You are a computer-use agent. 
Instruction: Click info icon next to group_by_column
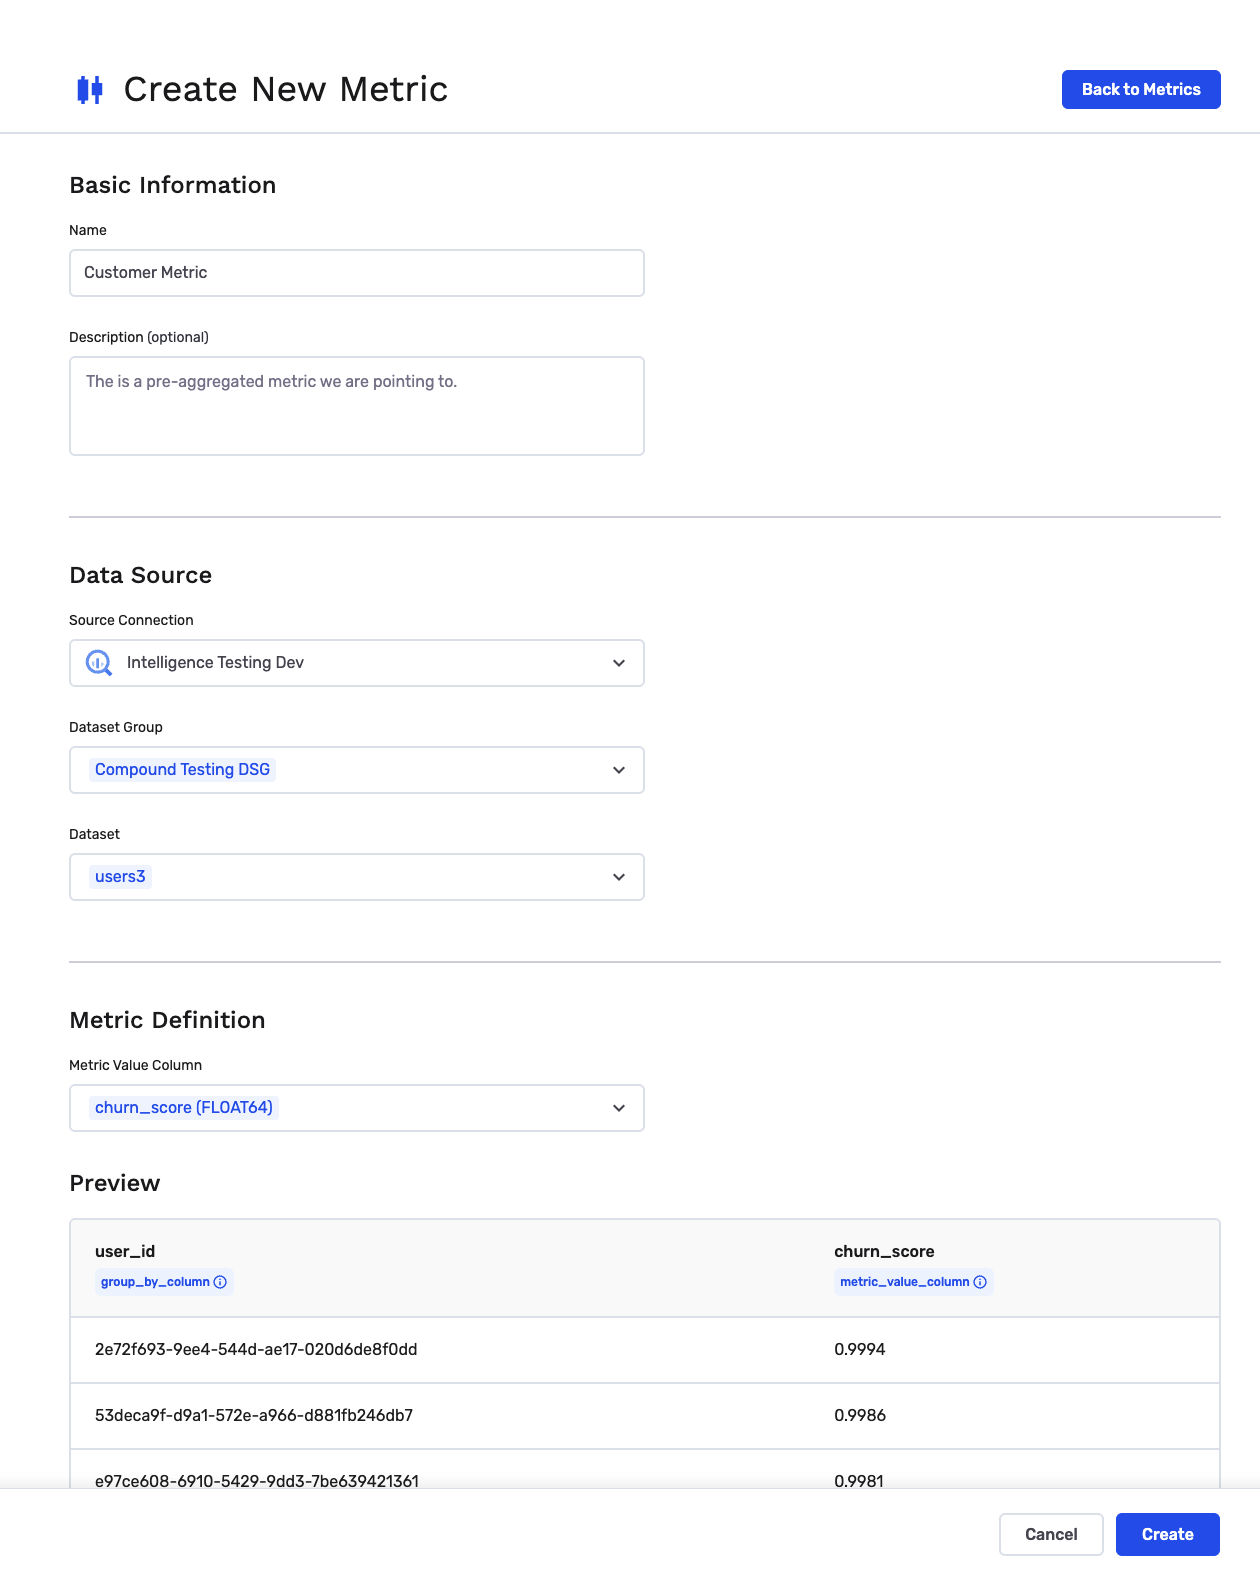tap(221, 1282)
